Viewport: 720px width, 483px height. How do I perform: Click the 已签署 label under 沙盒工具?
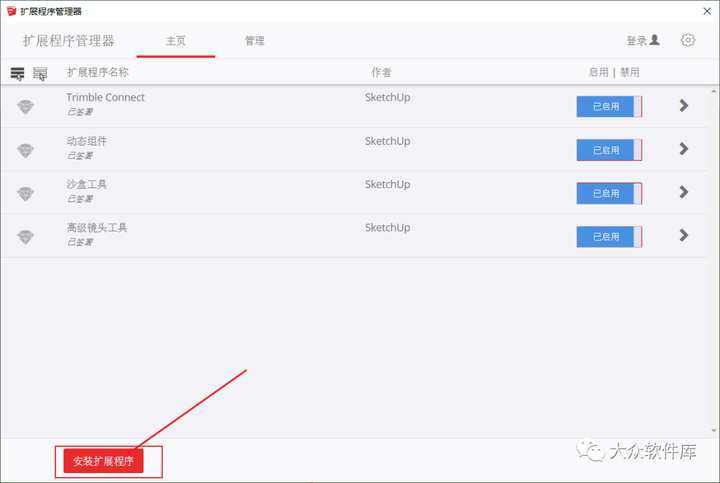80,198
